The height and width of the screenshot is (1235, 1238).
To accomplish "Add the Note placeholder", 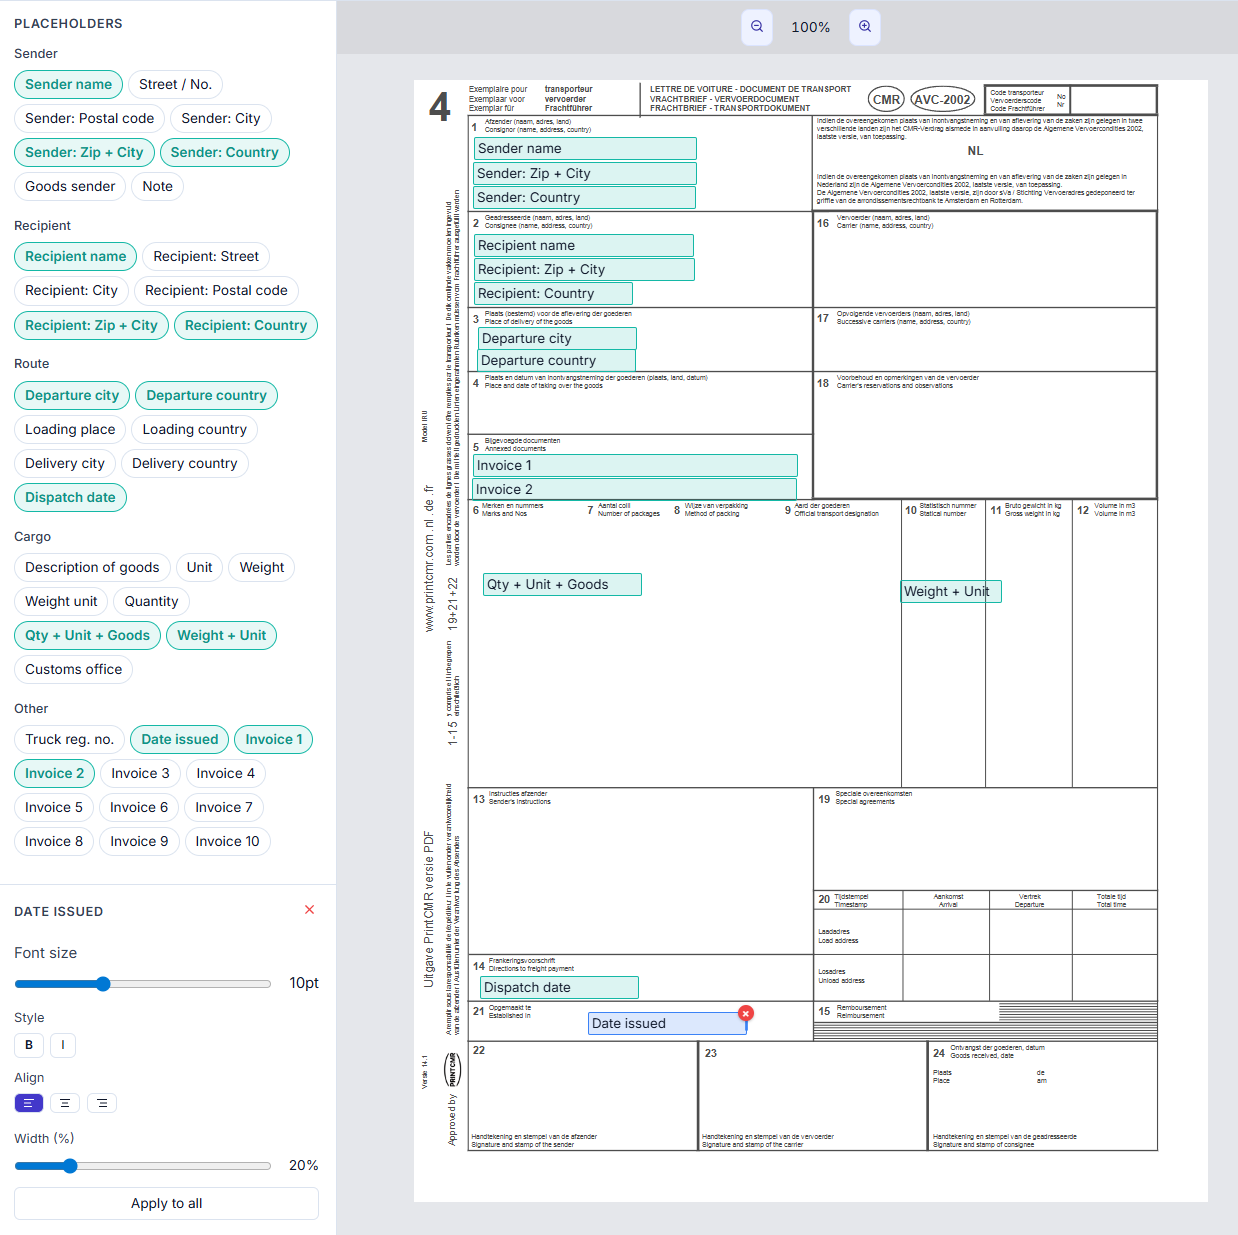I will tap(157, 186).
